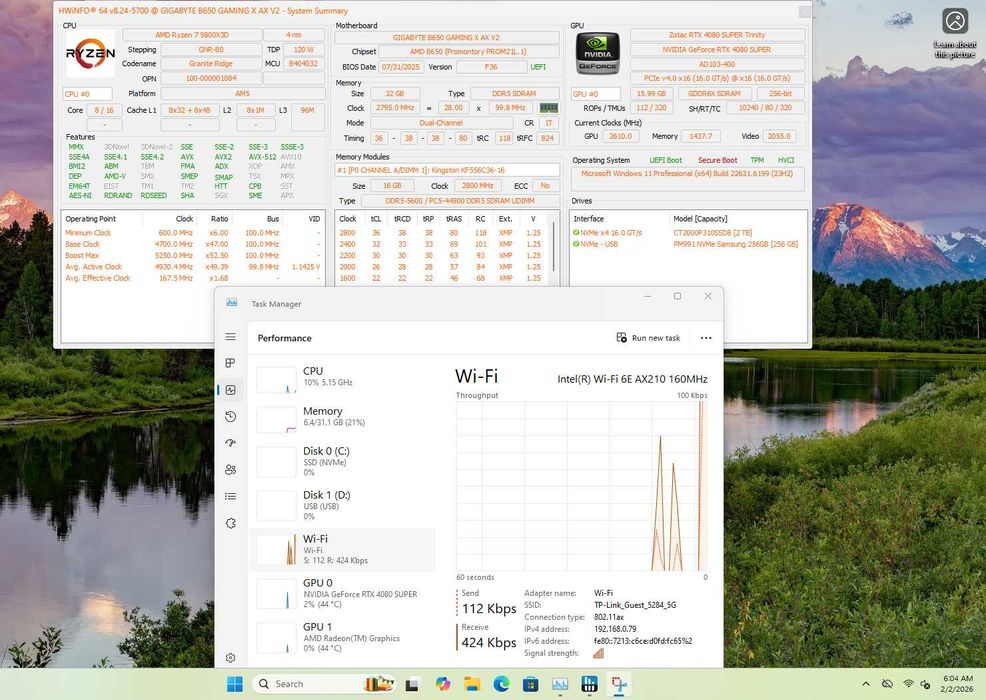The height and width of the screenshot is (700, 986).
Task: Click Ryzen logo in HWiNFO CPU section
Action: tap(91, 53)
